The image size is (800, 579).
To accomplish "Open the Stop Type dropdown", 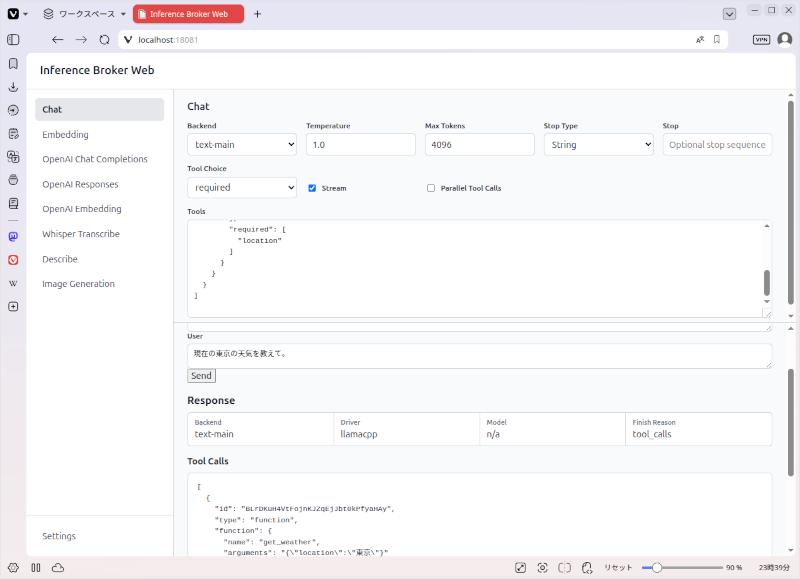I will (x=598, y=145).
